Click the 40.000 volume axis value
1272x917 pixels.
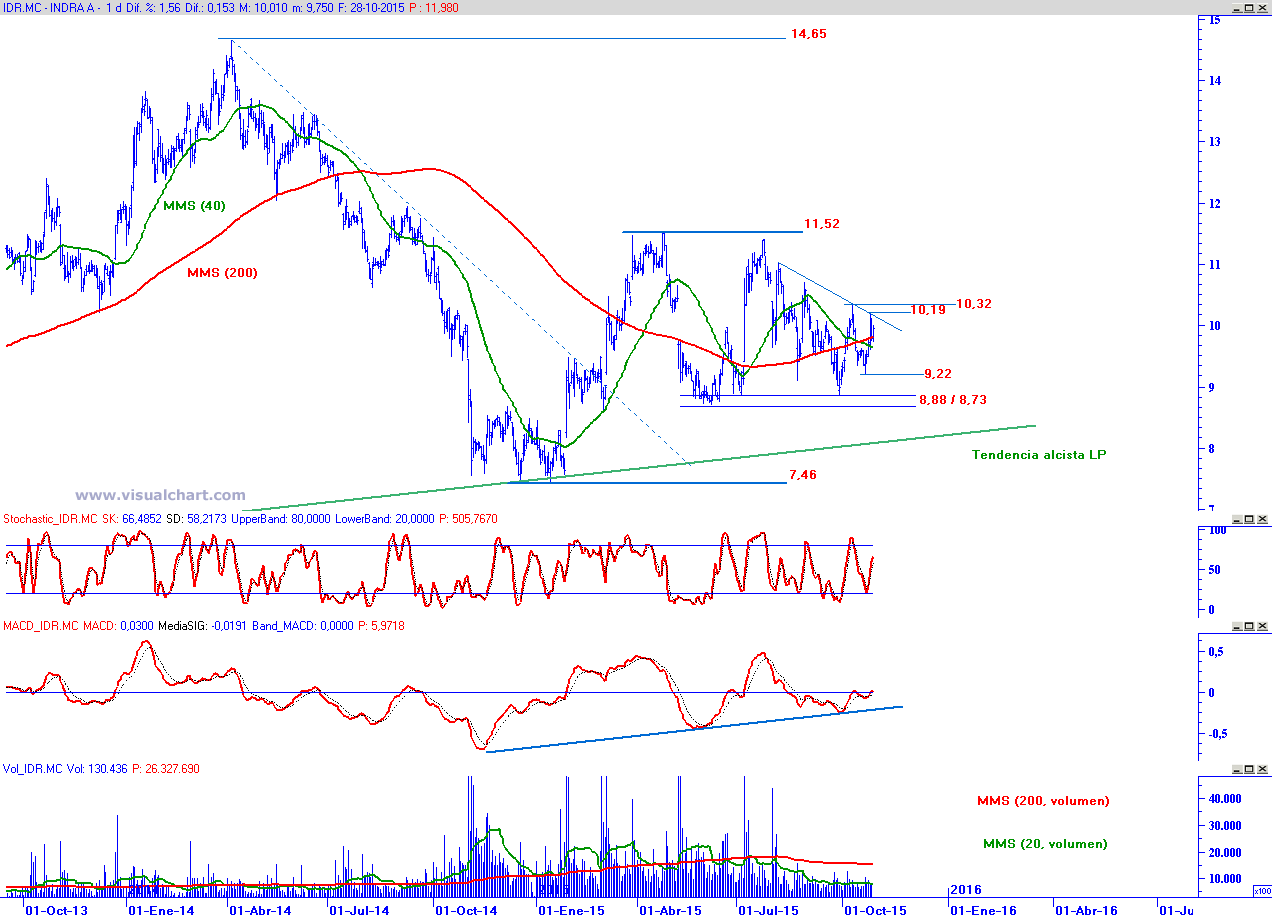1224,799
